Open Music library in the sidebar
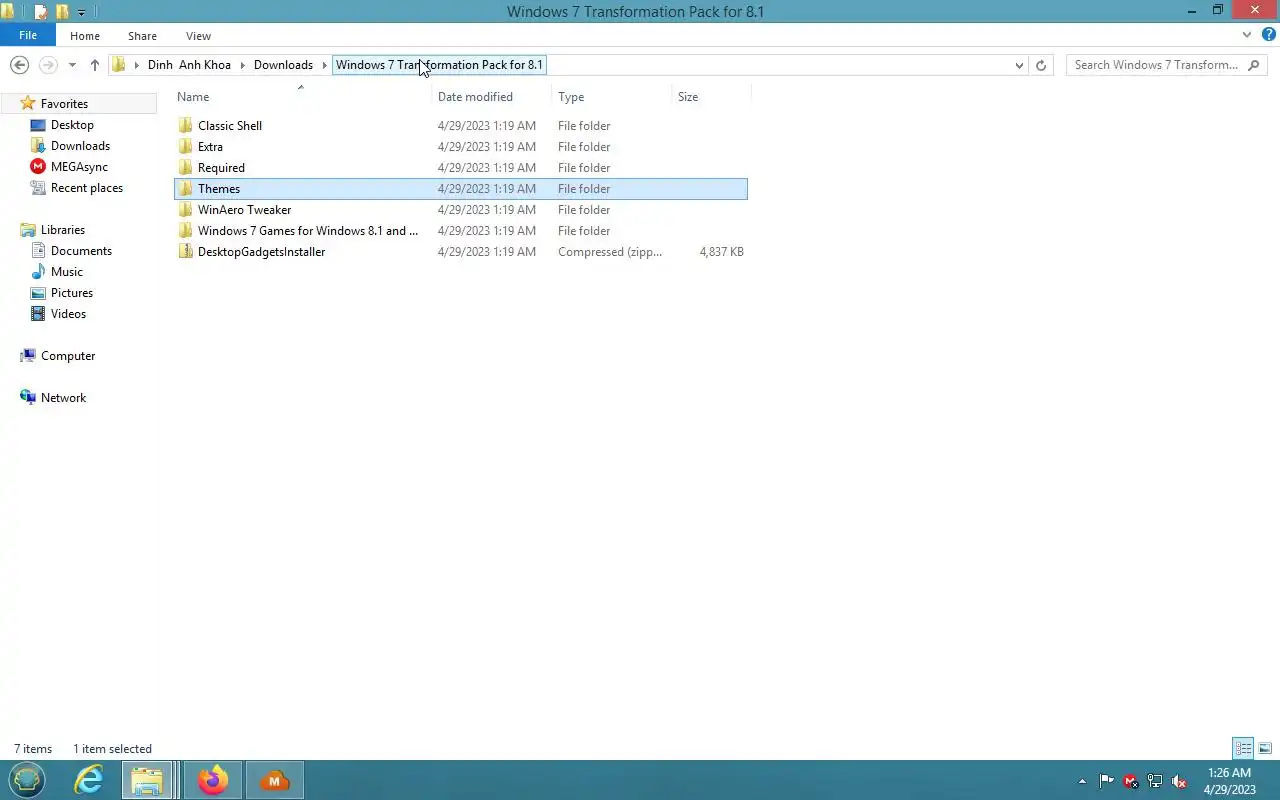This screenshot has height=800, width=1280. 67,272
